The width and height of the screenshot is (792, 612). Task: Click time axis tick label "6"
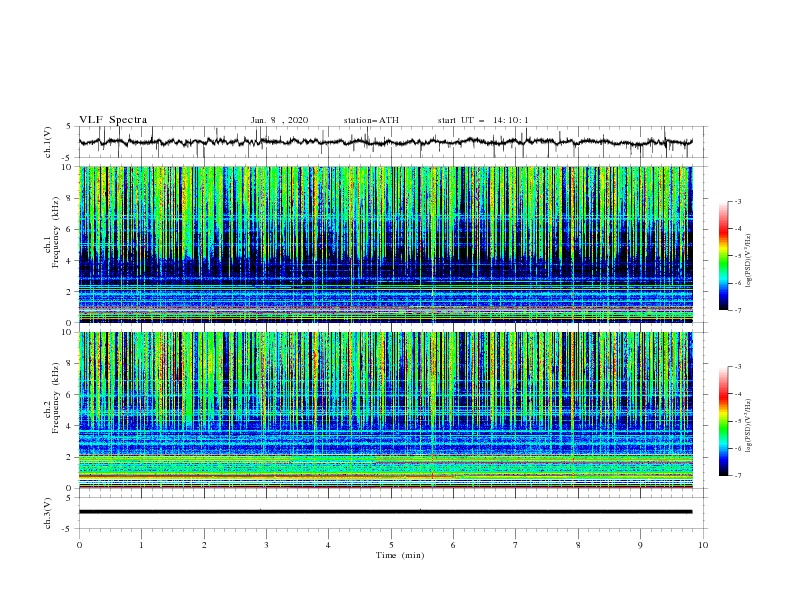point(453,545)
